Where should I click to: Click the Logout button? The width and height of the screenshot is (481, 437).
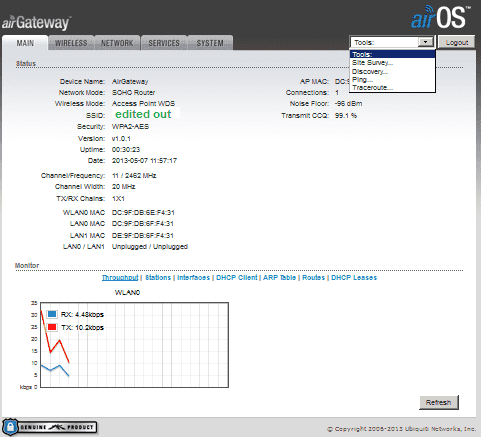(457, 42)
